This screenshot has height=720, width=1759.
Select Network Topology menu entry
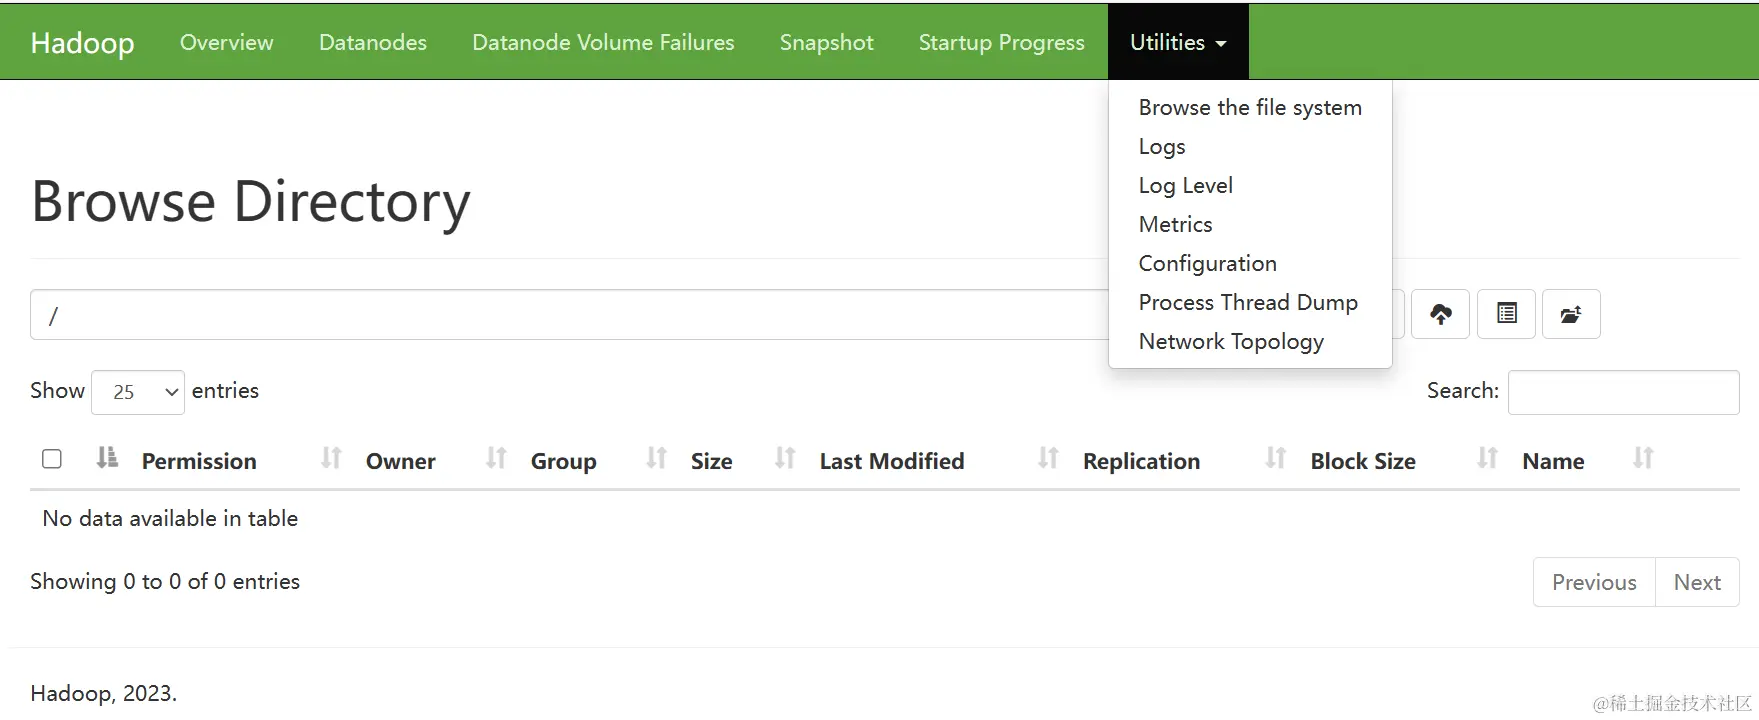pyautogui.click(x=1231, y=342)
